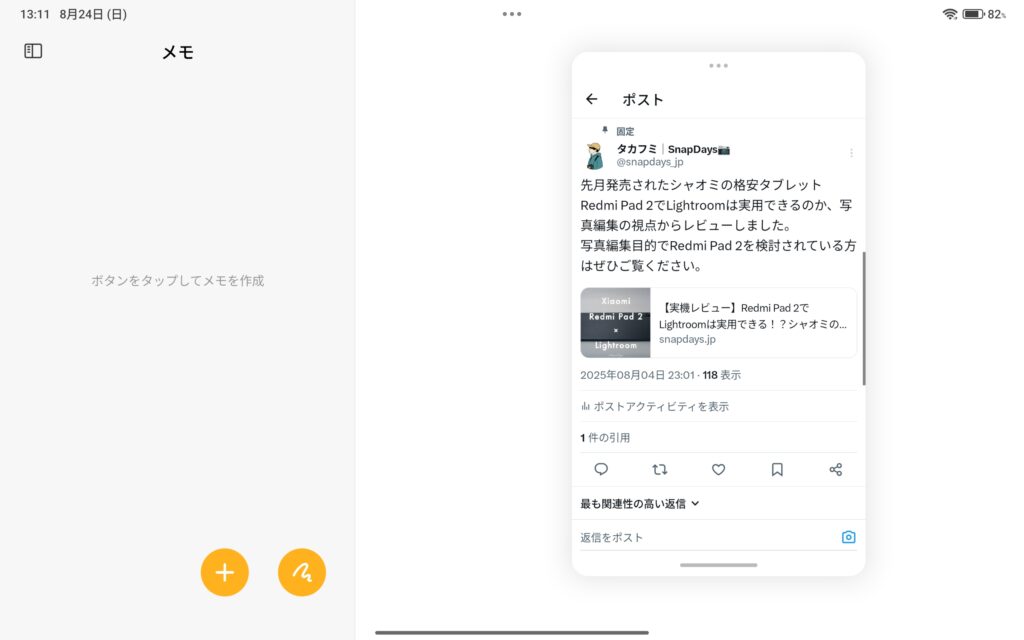1024x640 pixels.
Task: Tap the floating window handle dots
Action: 718,64
